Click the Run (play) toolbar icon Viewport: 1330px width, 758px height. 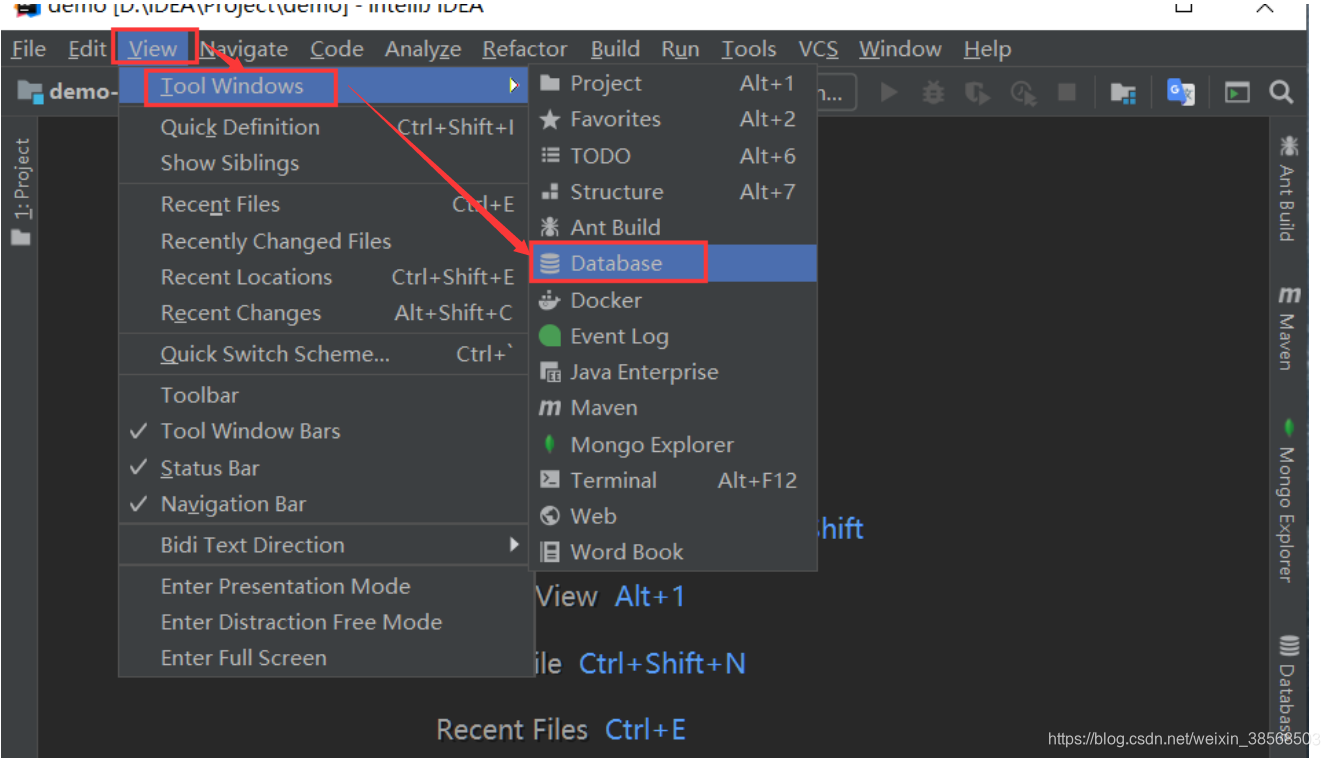(889, 93)
